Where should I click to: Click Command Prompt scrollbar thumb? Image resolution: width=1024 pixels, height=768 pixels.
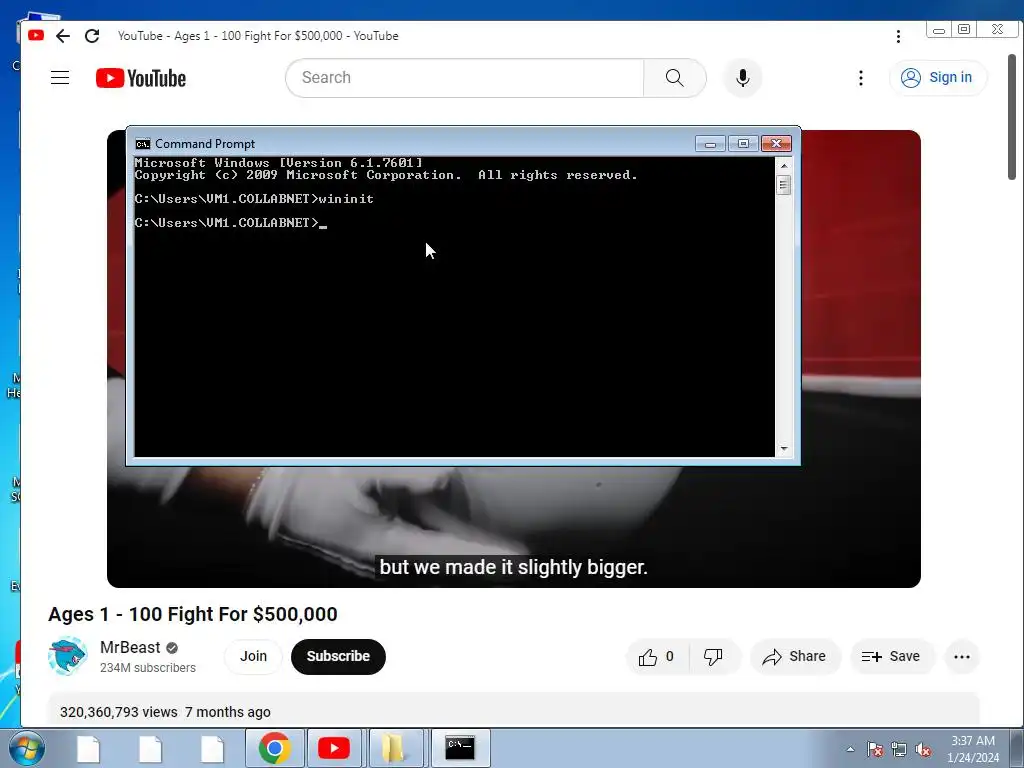point(784,185)
